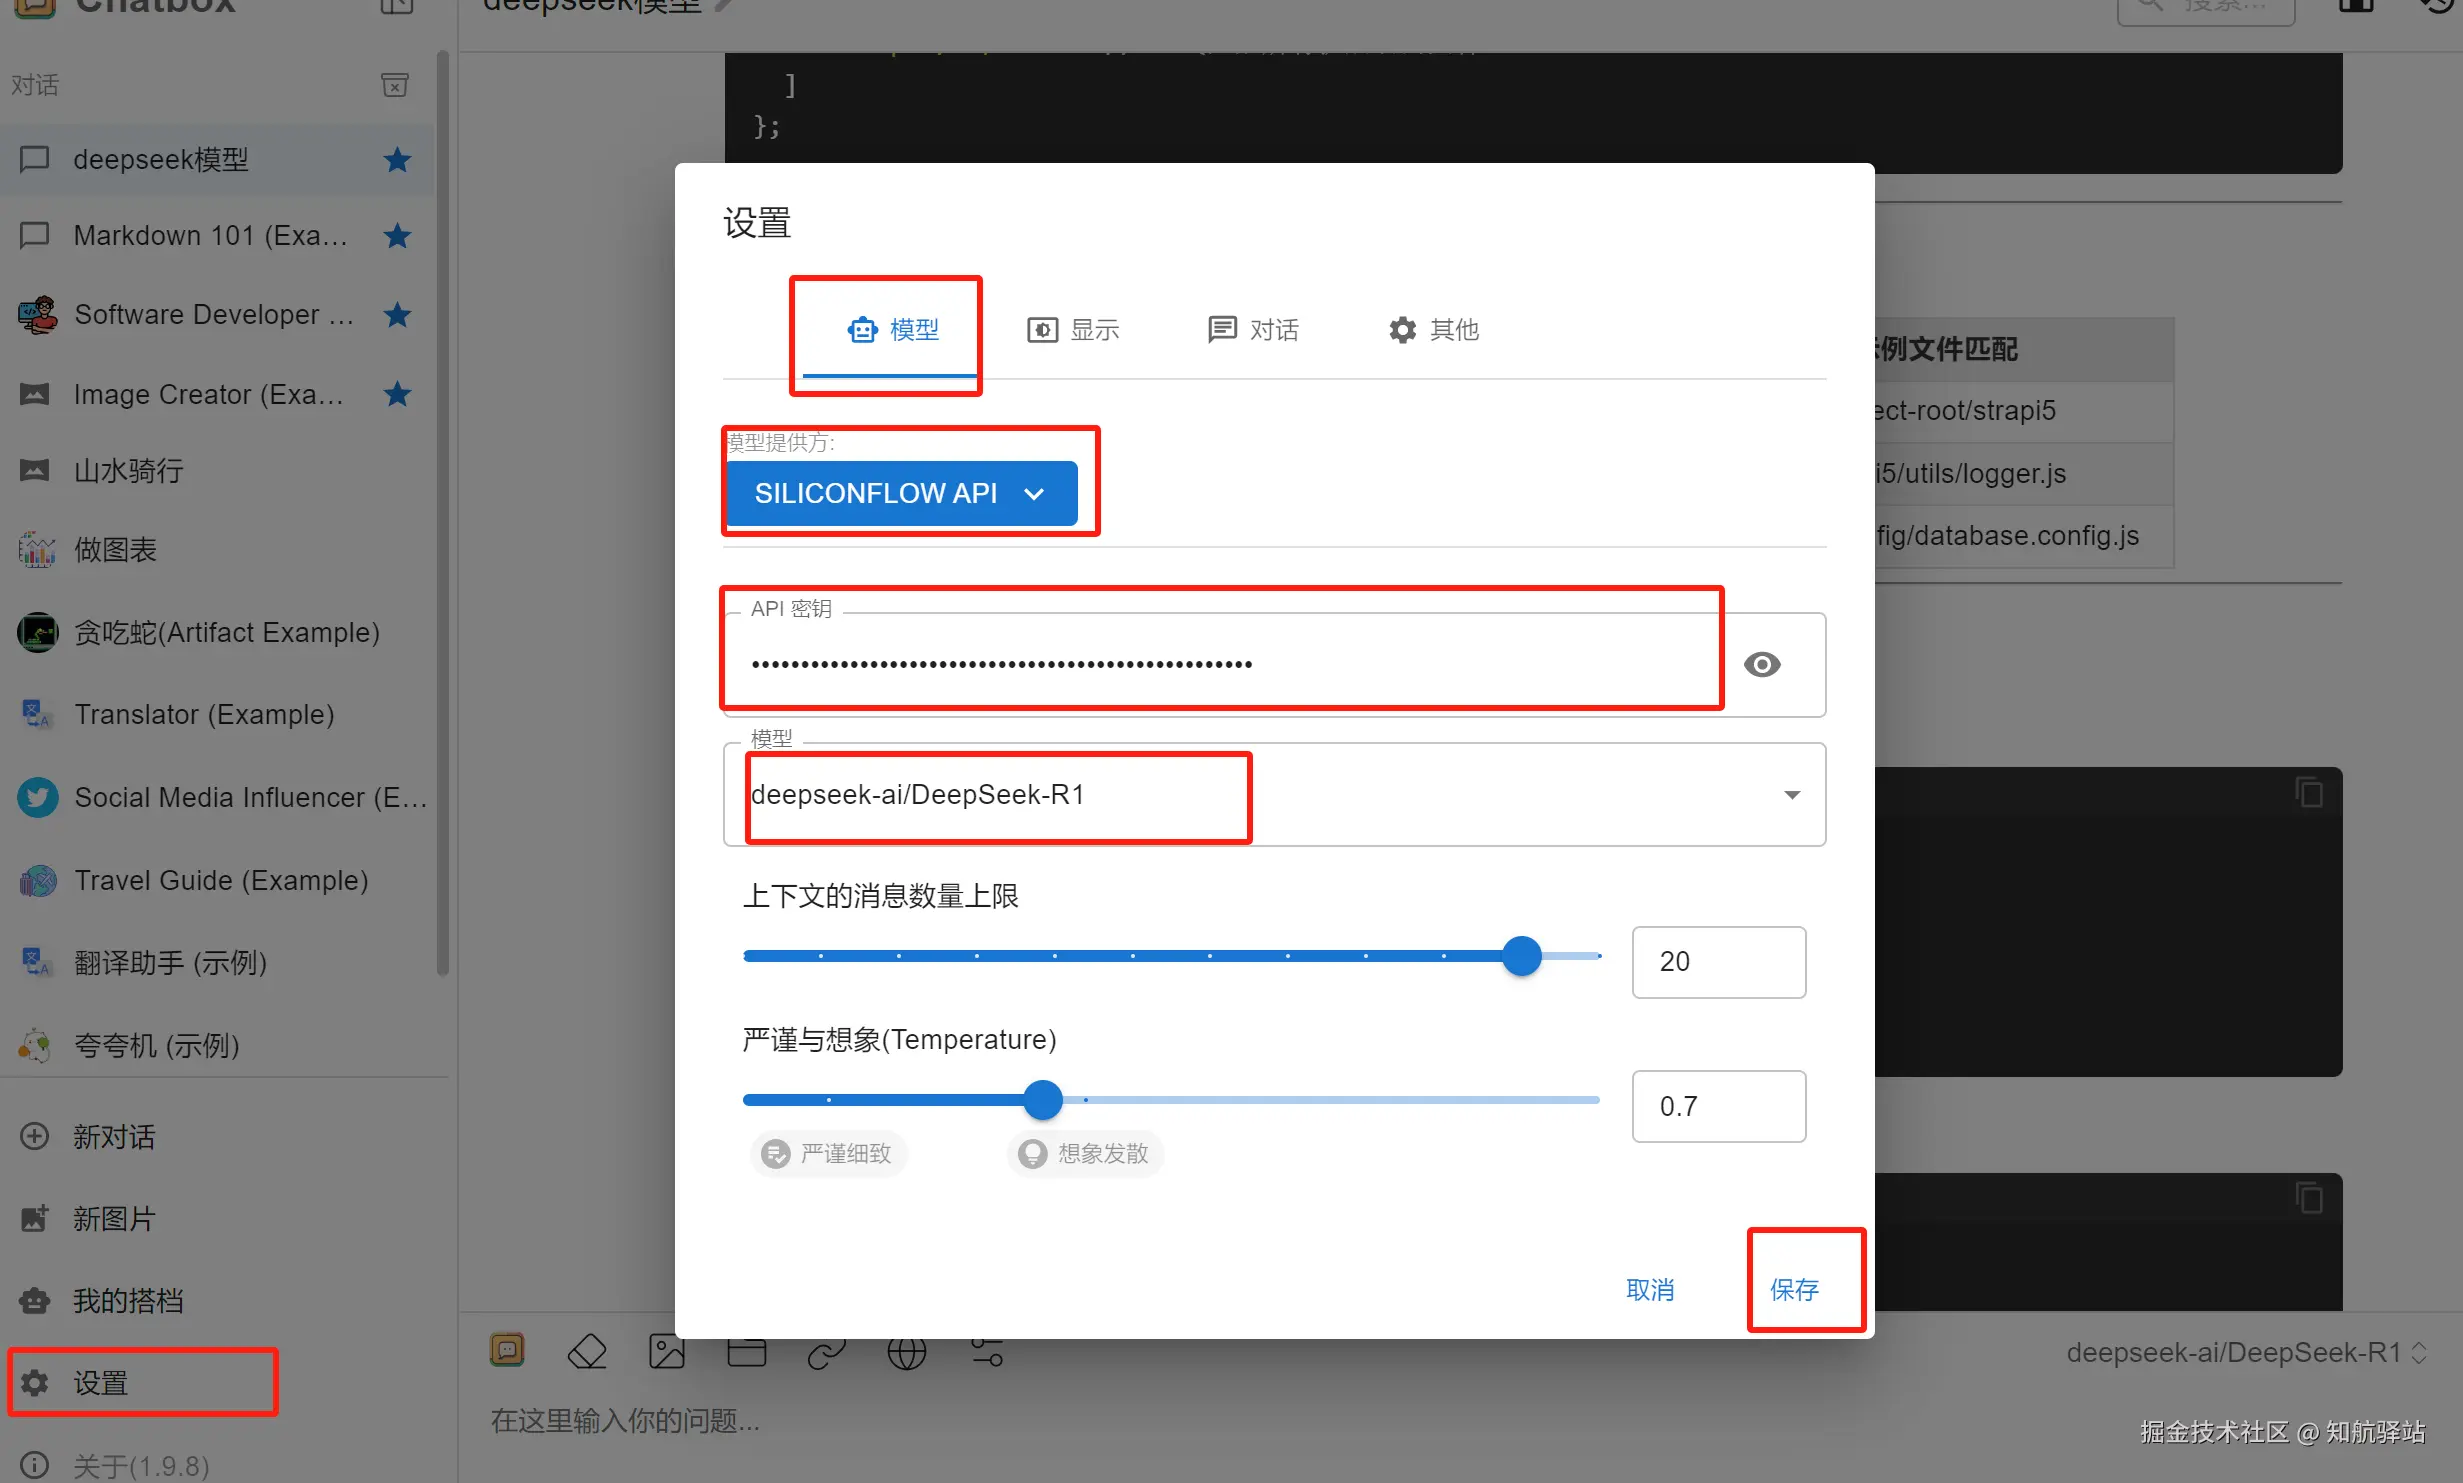Viewport: 2463px width, 1483px height.
Task: Open the 对话 settings tab
Action: pos(1253,330)
